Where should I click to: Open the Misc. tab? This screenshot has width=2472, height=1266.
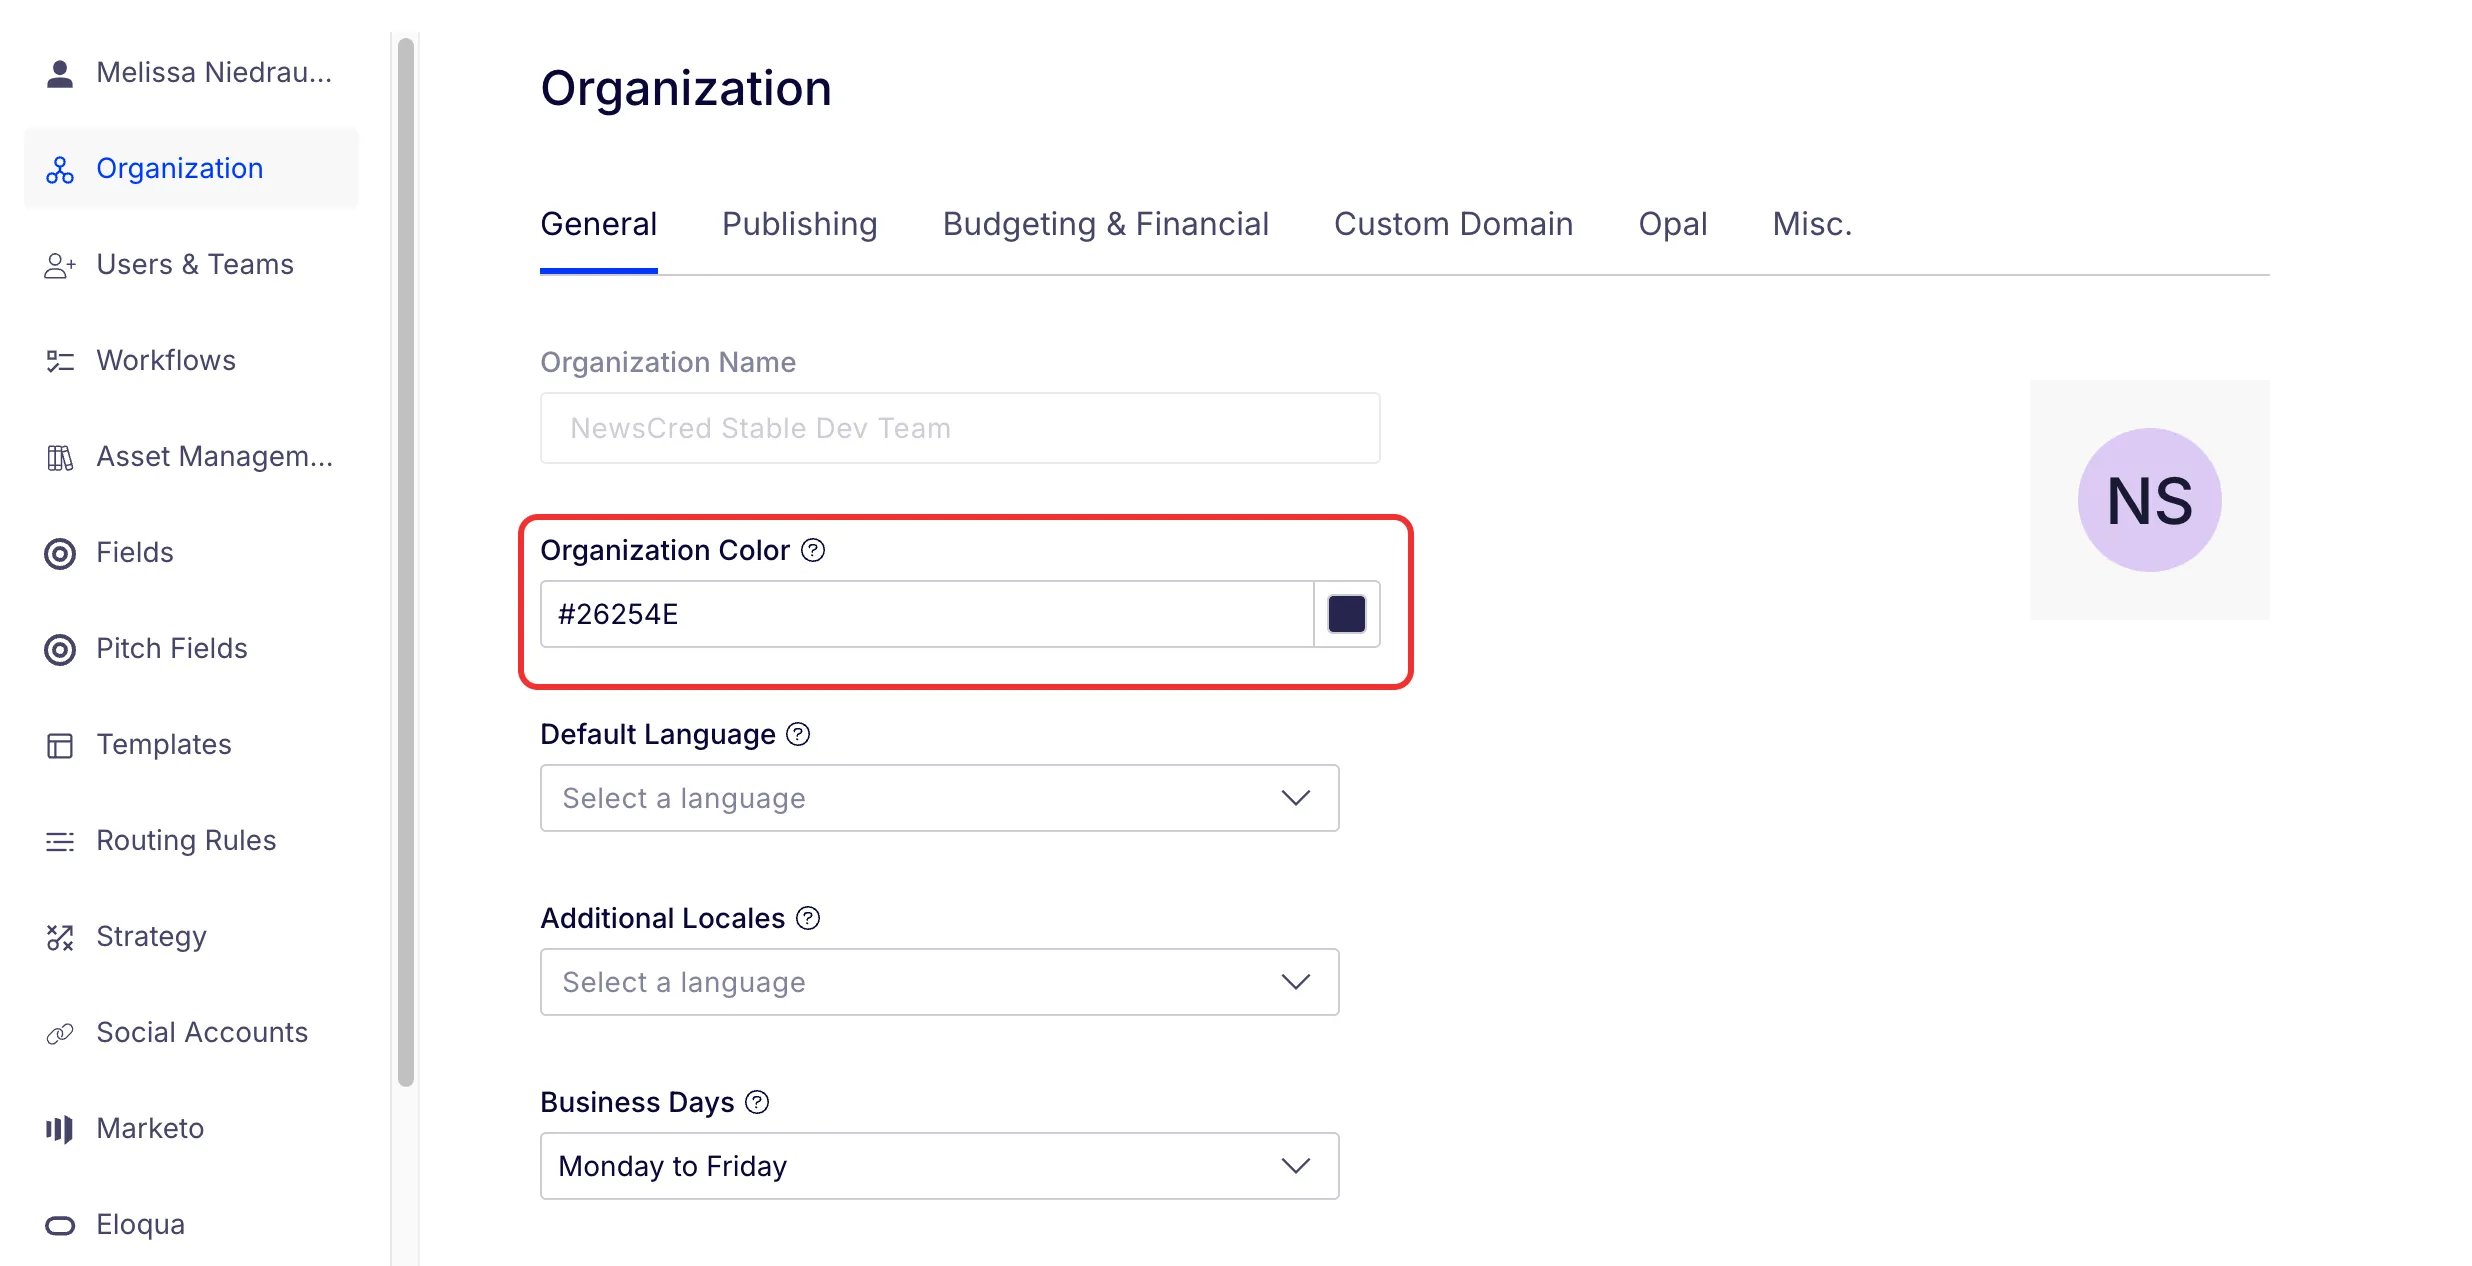click(x=1813, y=224)
